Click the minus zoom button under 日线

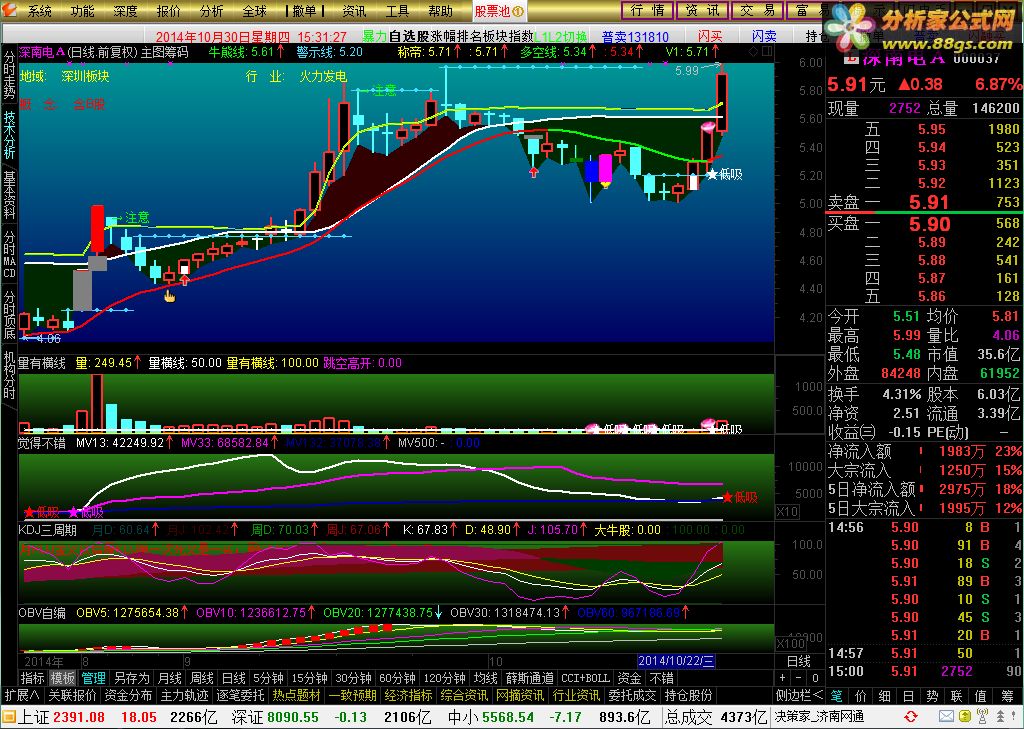799,678
